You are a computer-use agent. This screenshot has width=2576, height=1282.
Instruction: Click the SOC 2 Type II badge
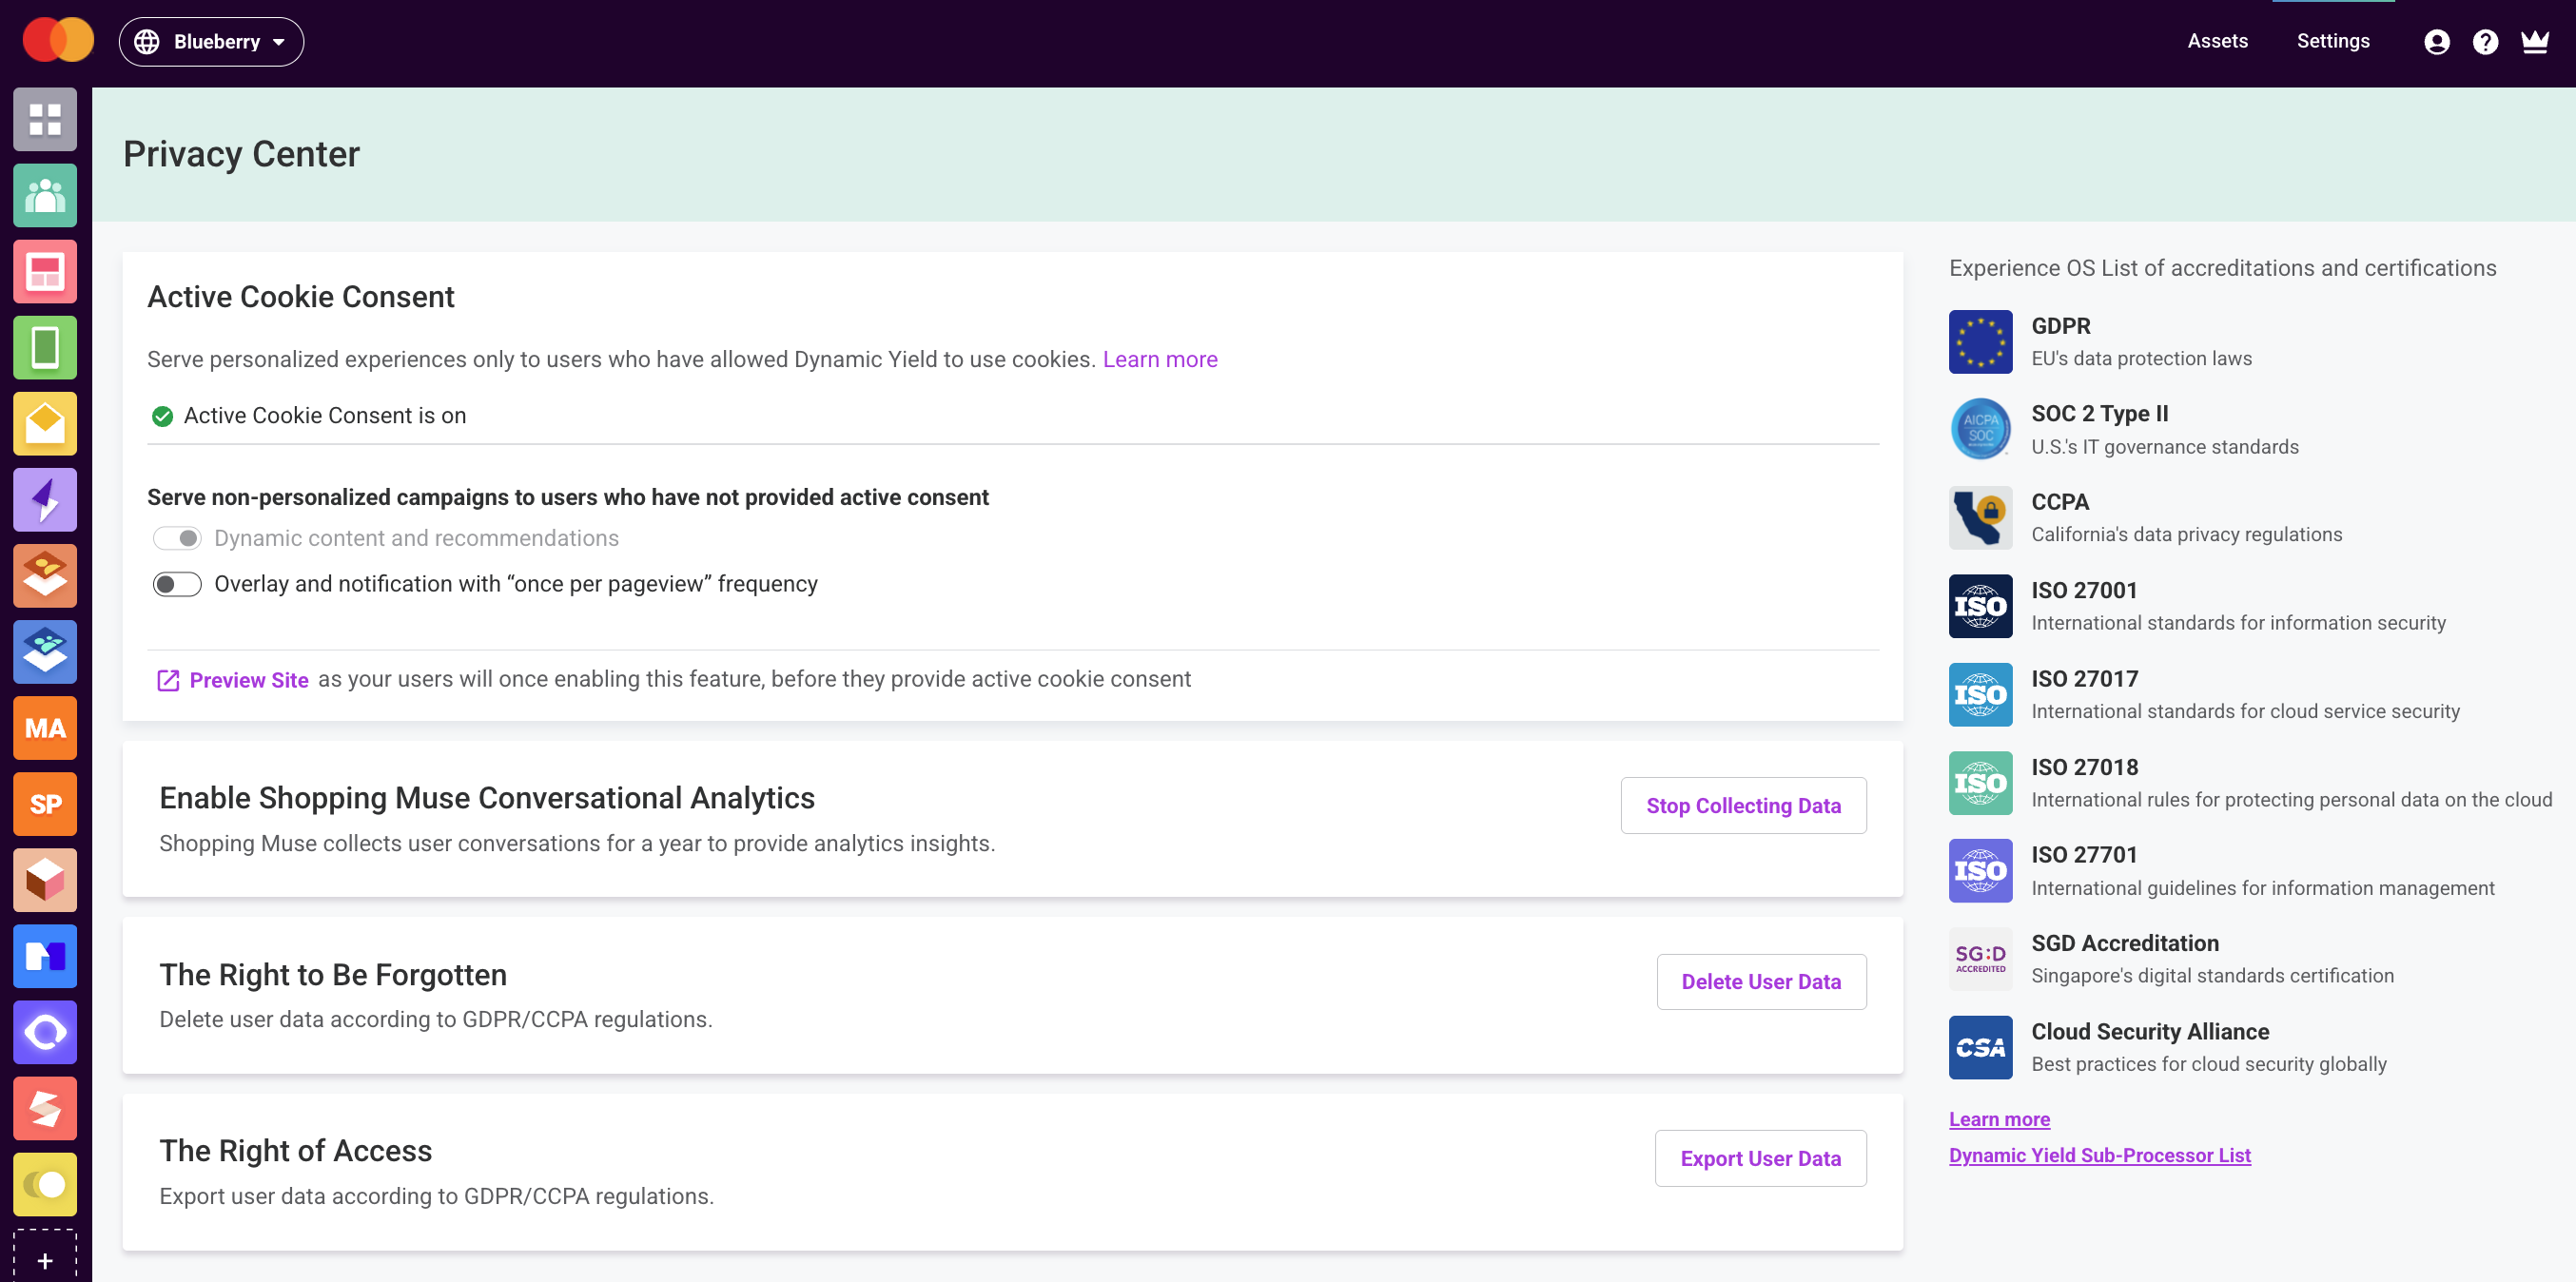click(1980, 430)
